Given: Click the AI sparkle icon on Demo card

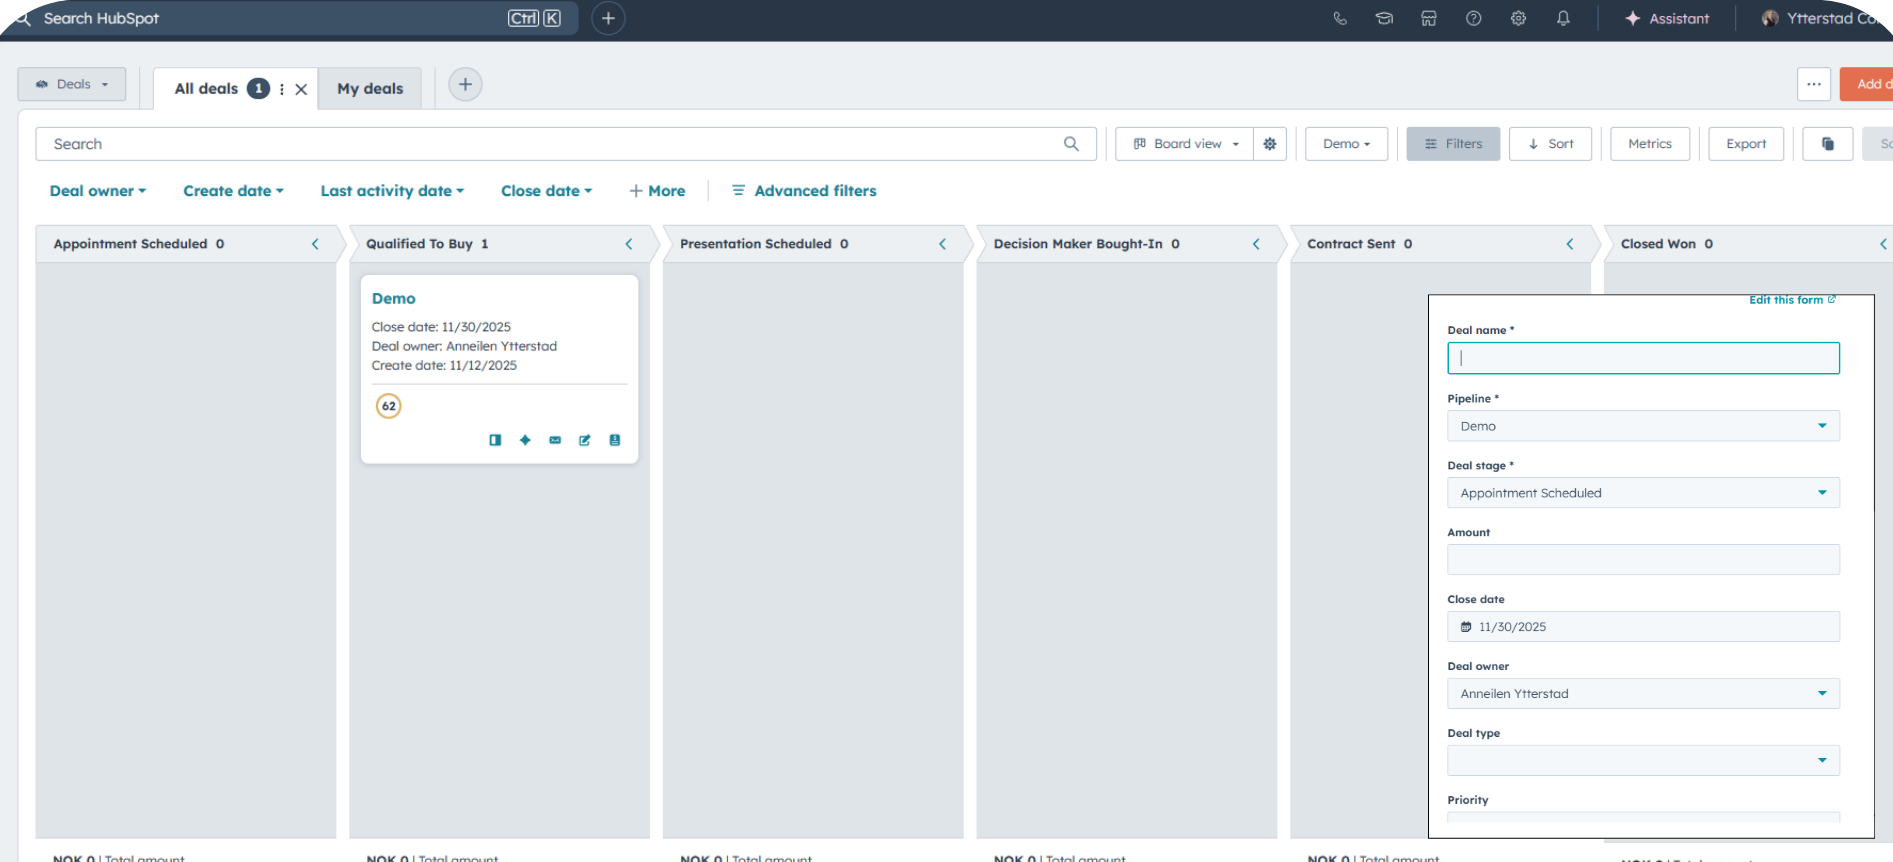Looking at the screenshot, I should tap(525, 440).
